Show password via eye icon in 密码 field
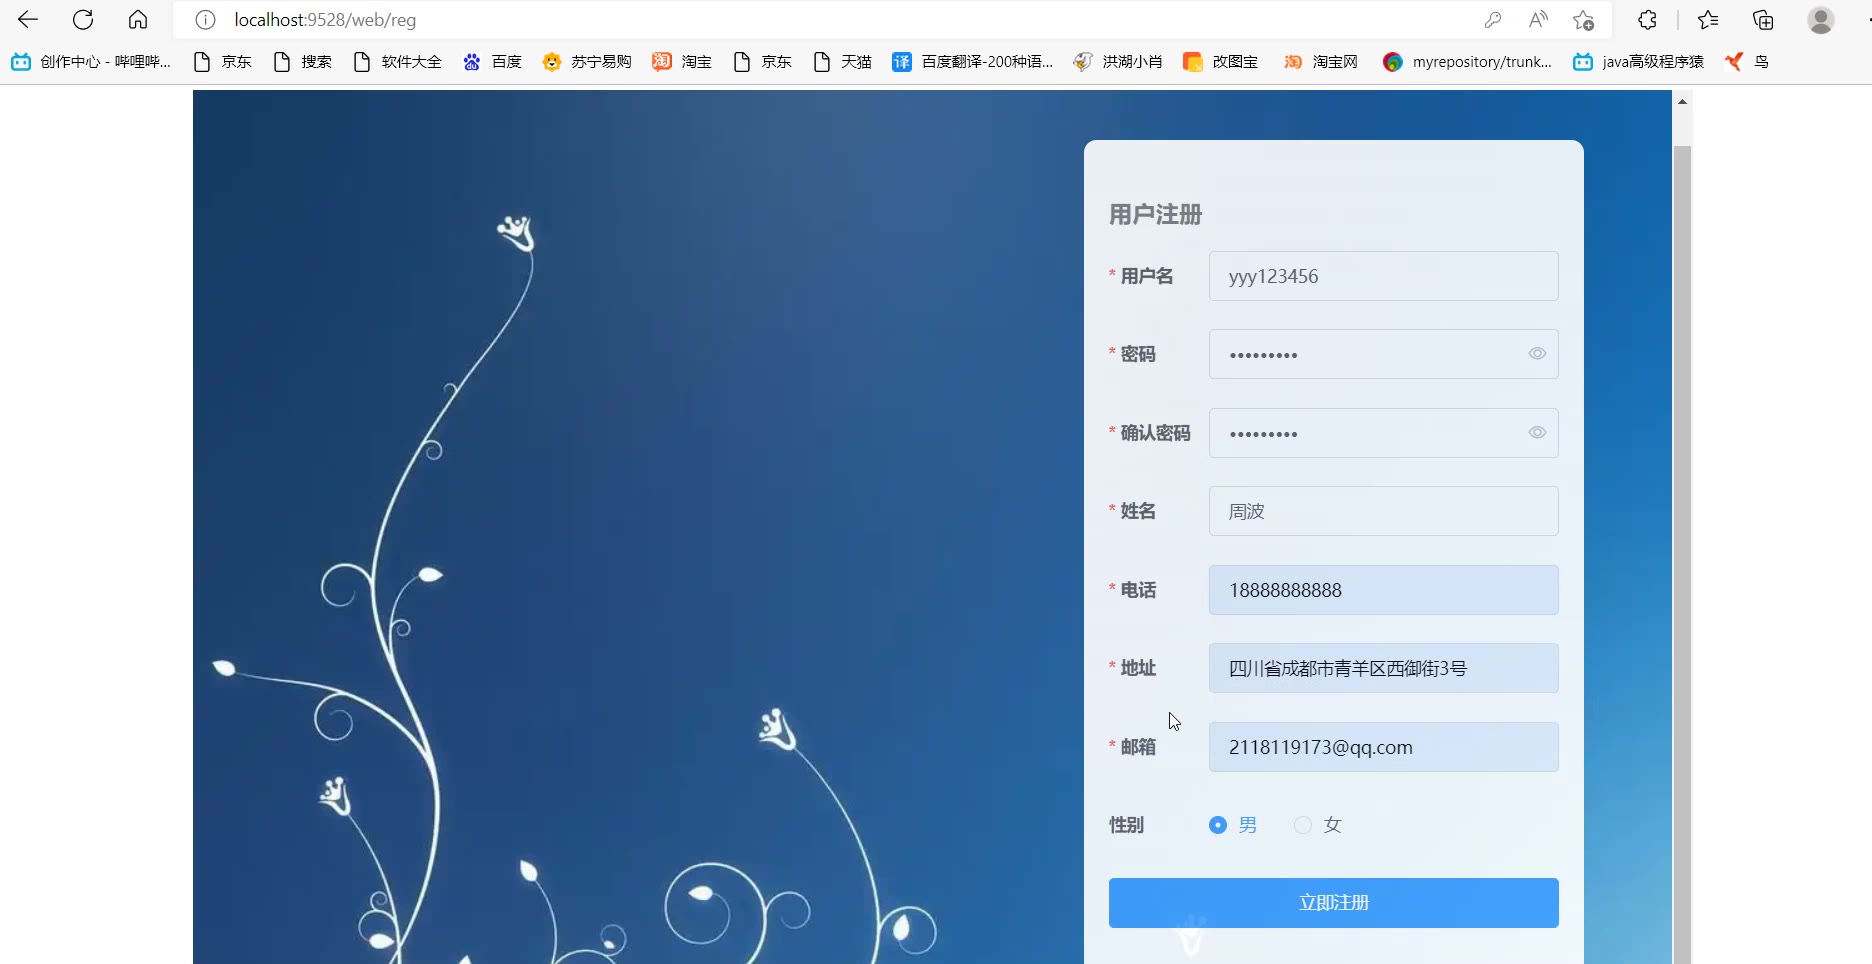The image size is (1872, 964). (1537, 354)
